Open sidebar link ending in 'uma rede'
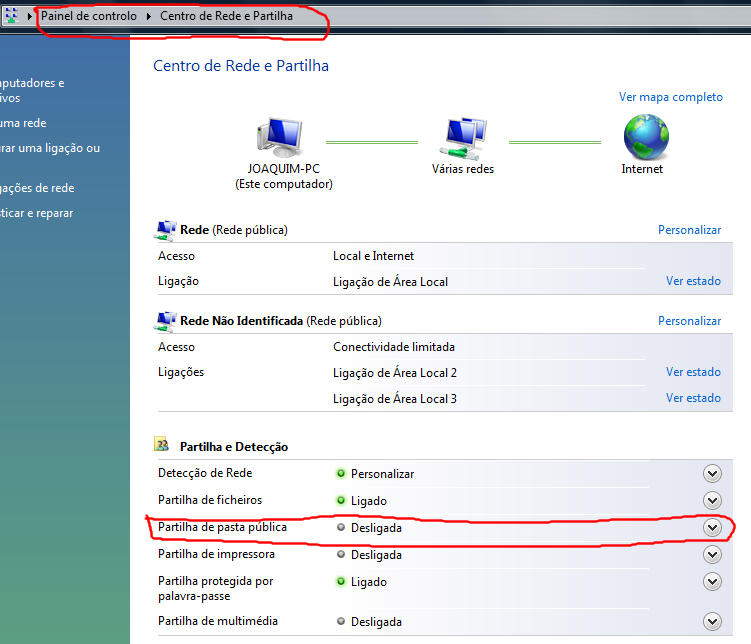 click(23, 123)
